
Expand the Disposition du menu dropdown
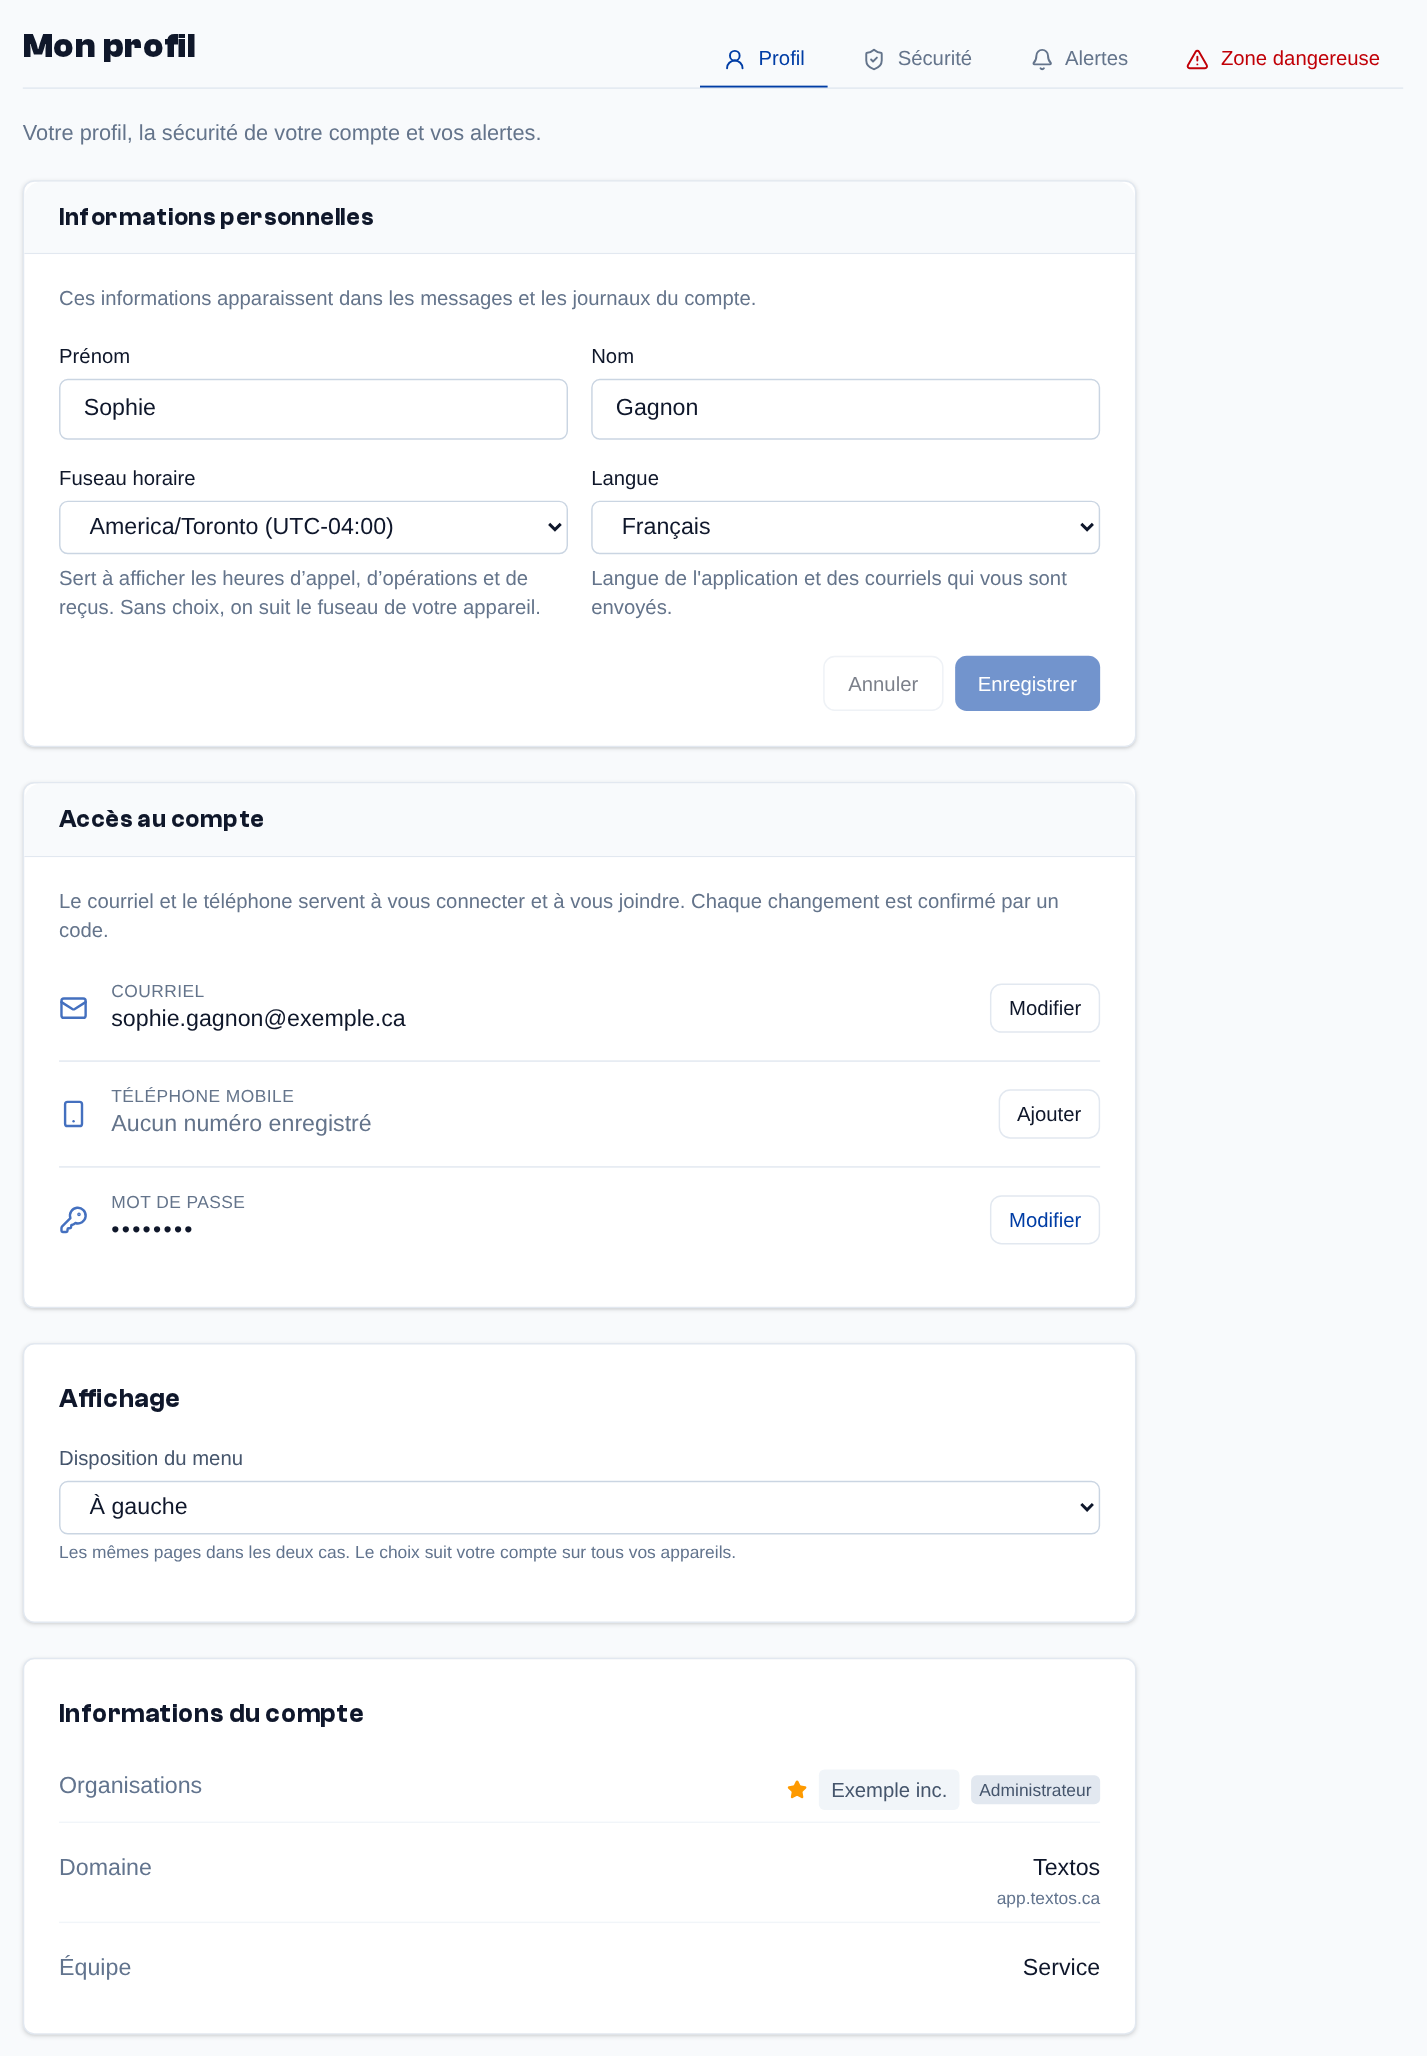point(579,1507)
